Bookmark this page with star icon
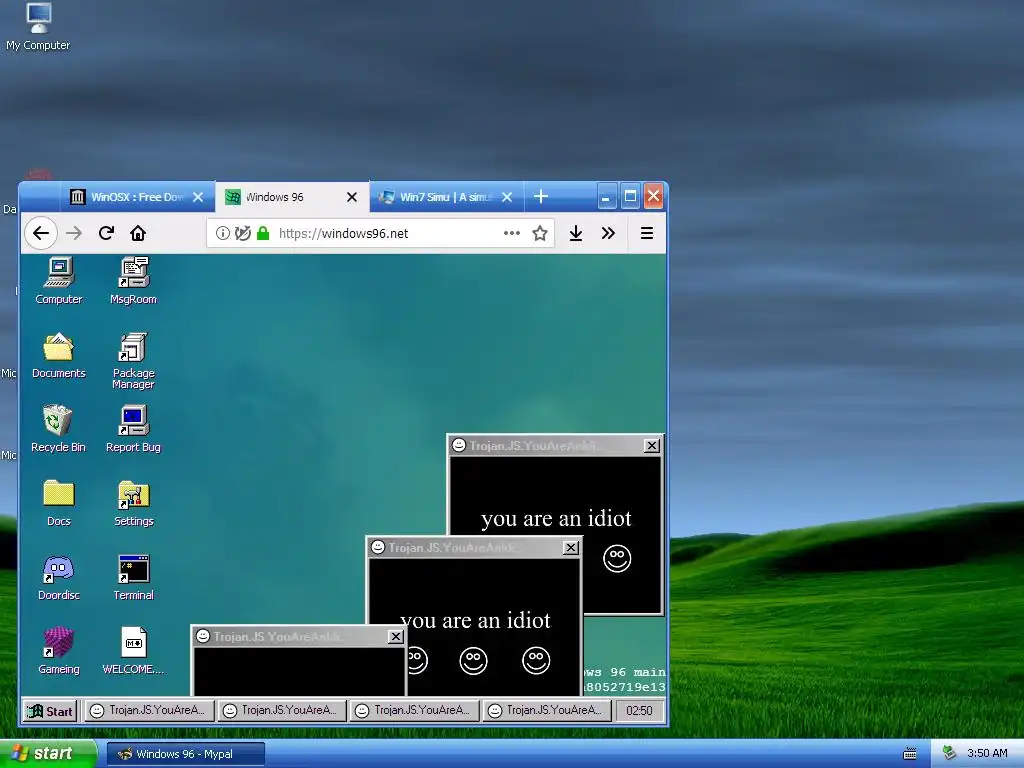Viewport: 1024px width, 768px height. 539,233
